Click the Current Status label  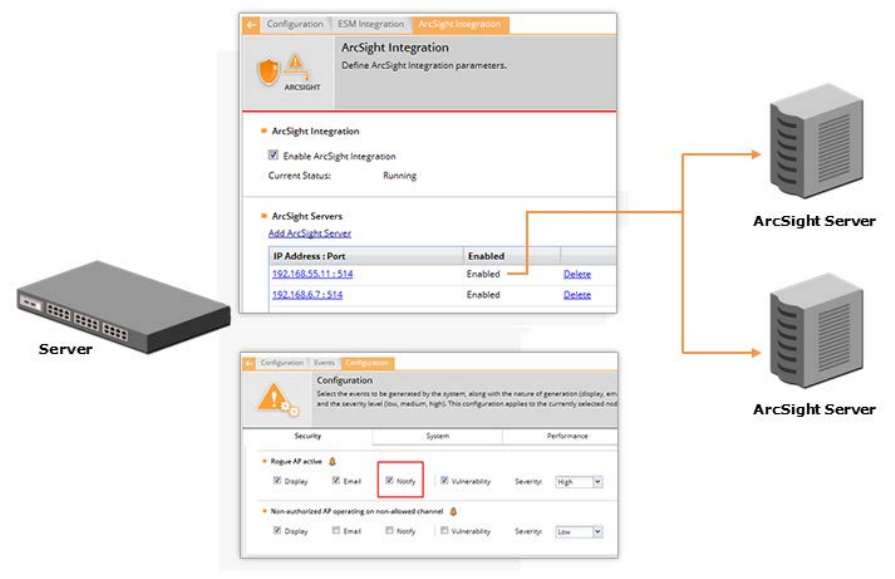tap(299, 176)
